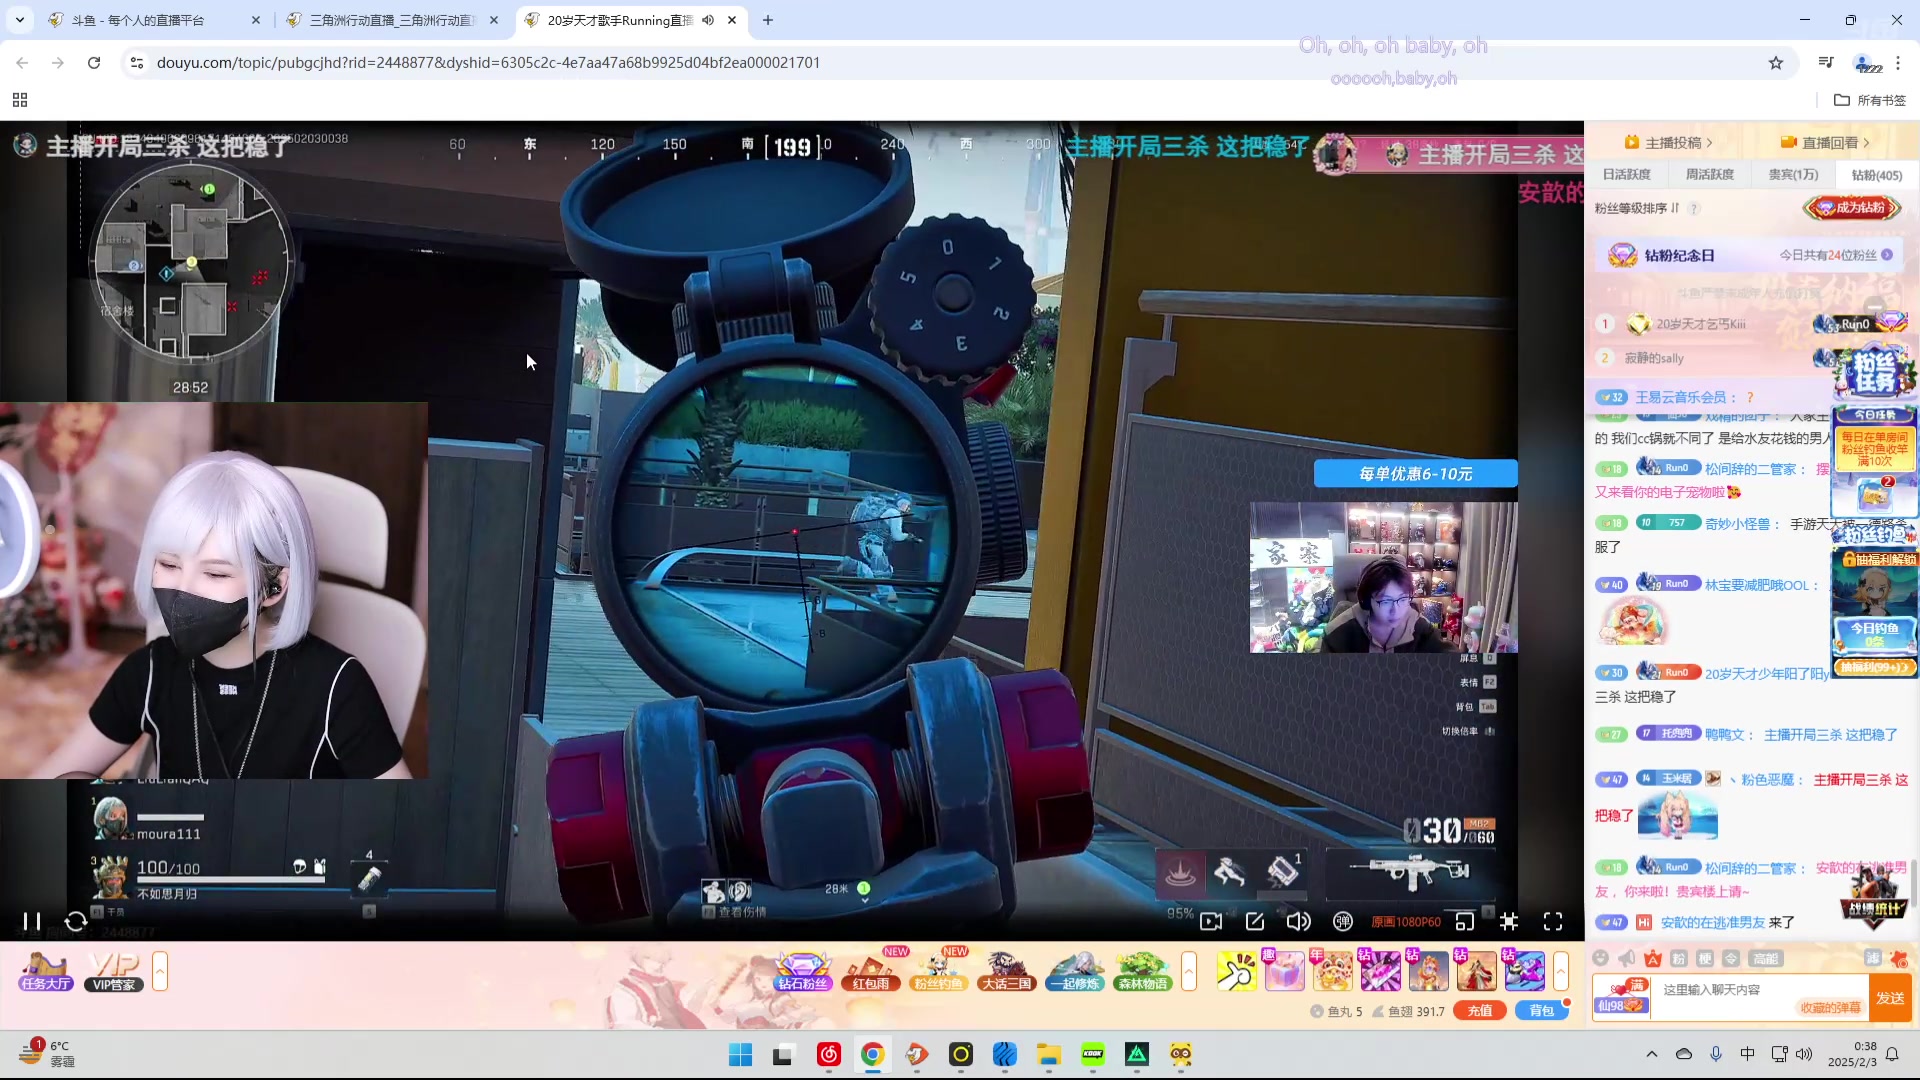
Task: Switch to 钻粉(405) tab
Action: click(1877, 175)
